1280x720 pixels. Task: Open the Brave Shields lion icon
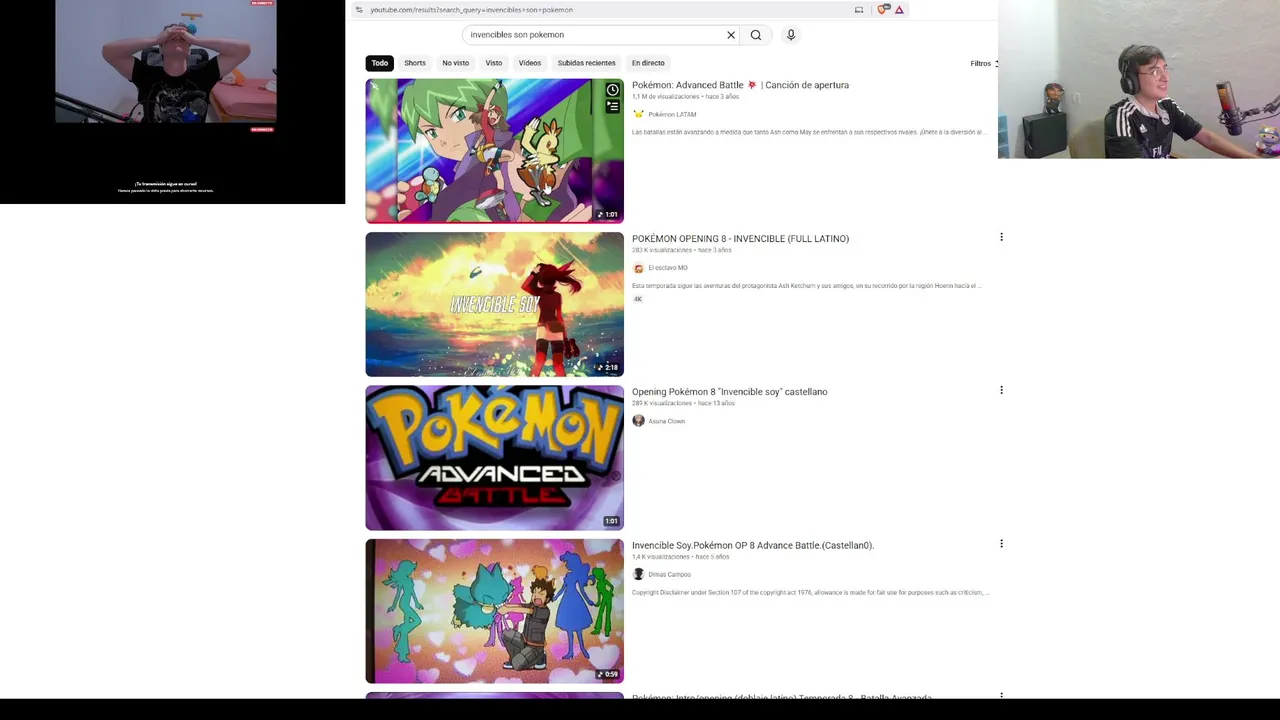click(x=882, y=10)
